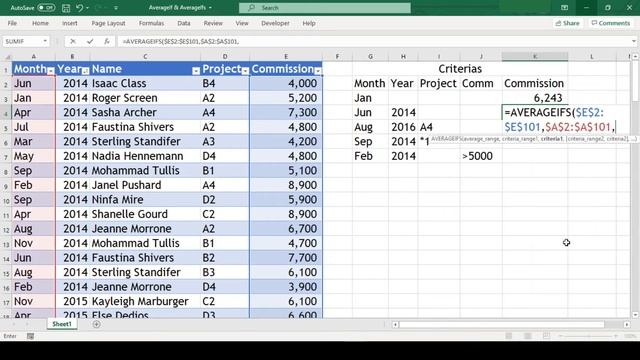Viewport: 640px width, 360px height.
Task: Open the Project column filter dropdown
Action: click(x=245, y=71)
